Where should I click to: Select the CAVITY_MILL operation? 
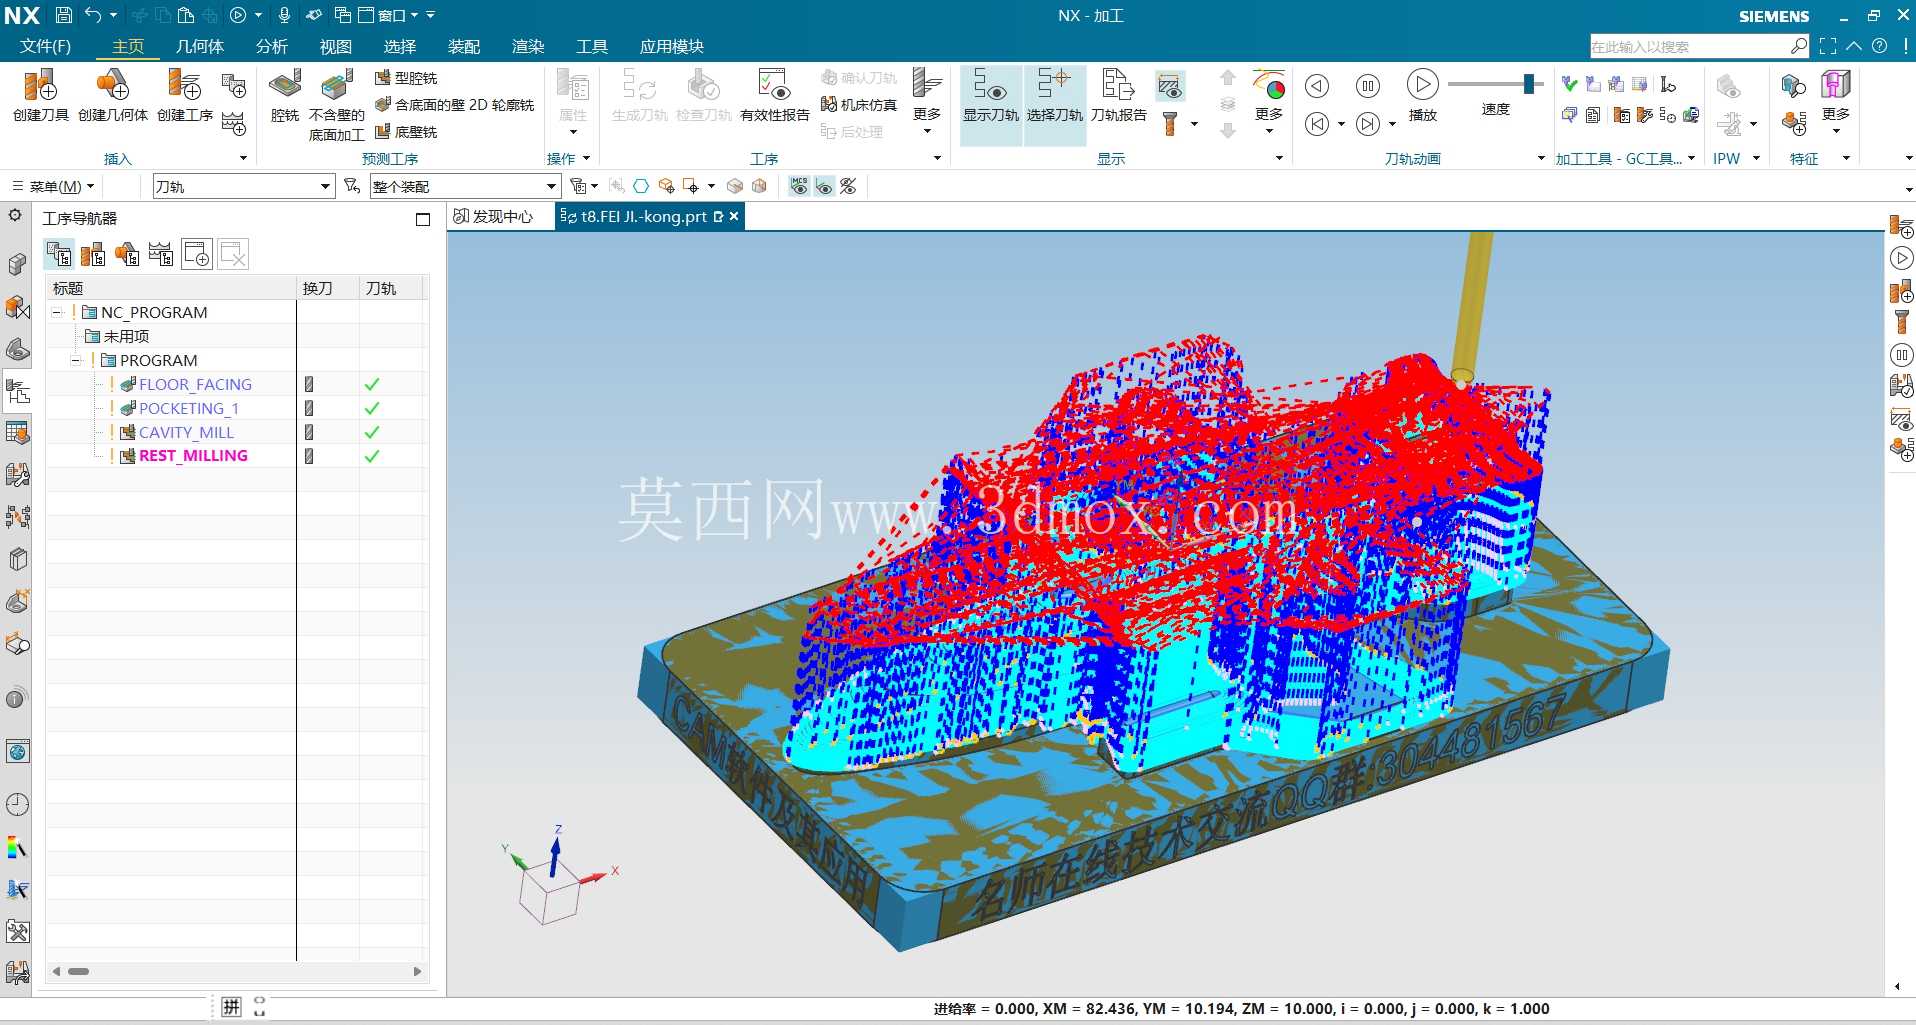pos(186,432)
